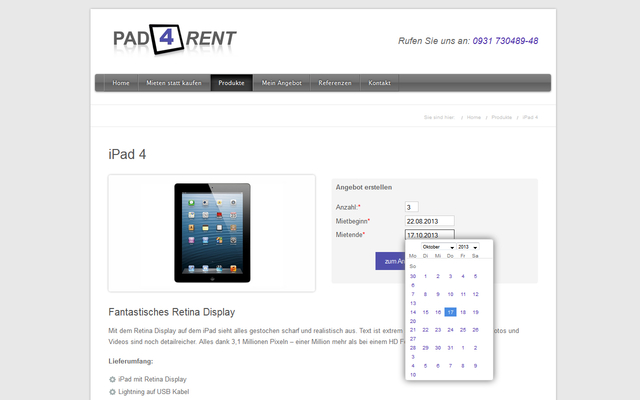Viewport: 640px width, 400px height.
Task: Choose day 21 in the calendar
Action: point(413,330)
